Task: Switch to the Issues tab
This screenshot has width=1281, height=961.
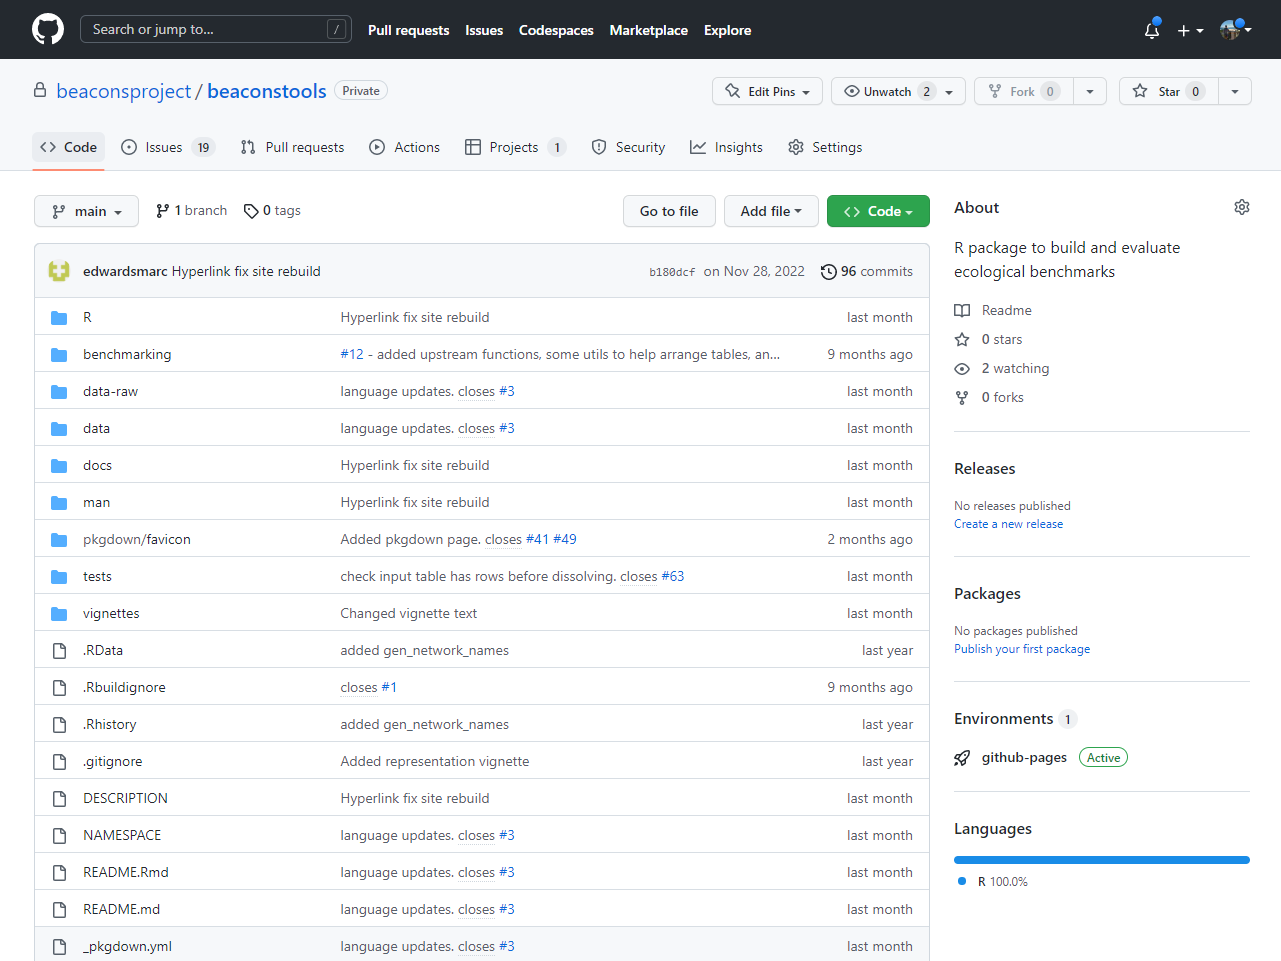Action: pyautogui.click(x=167, y=147)
